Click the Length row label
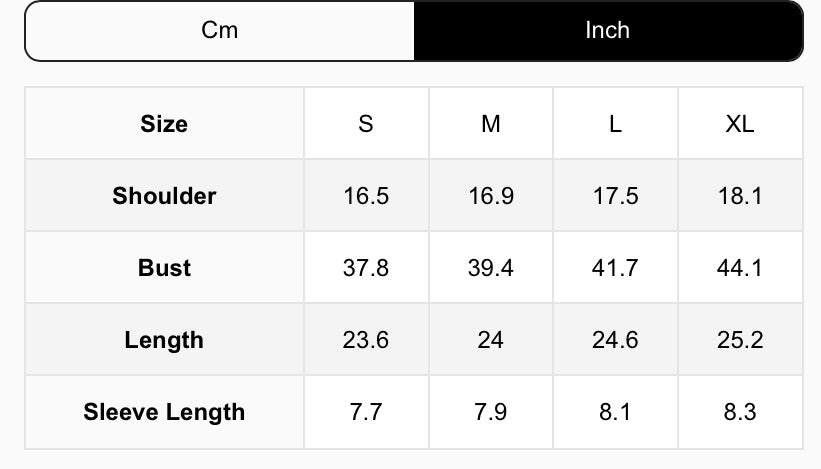 [x=164, y=340]
